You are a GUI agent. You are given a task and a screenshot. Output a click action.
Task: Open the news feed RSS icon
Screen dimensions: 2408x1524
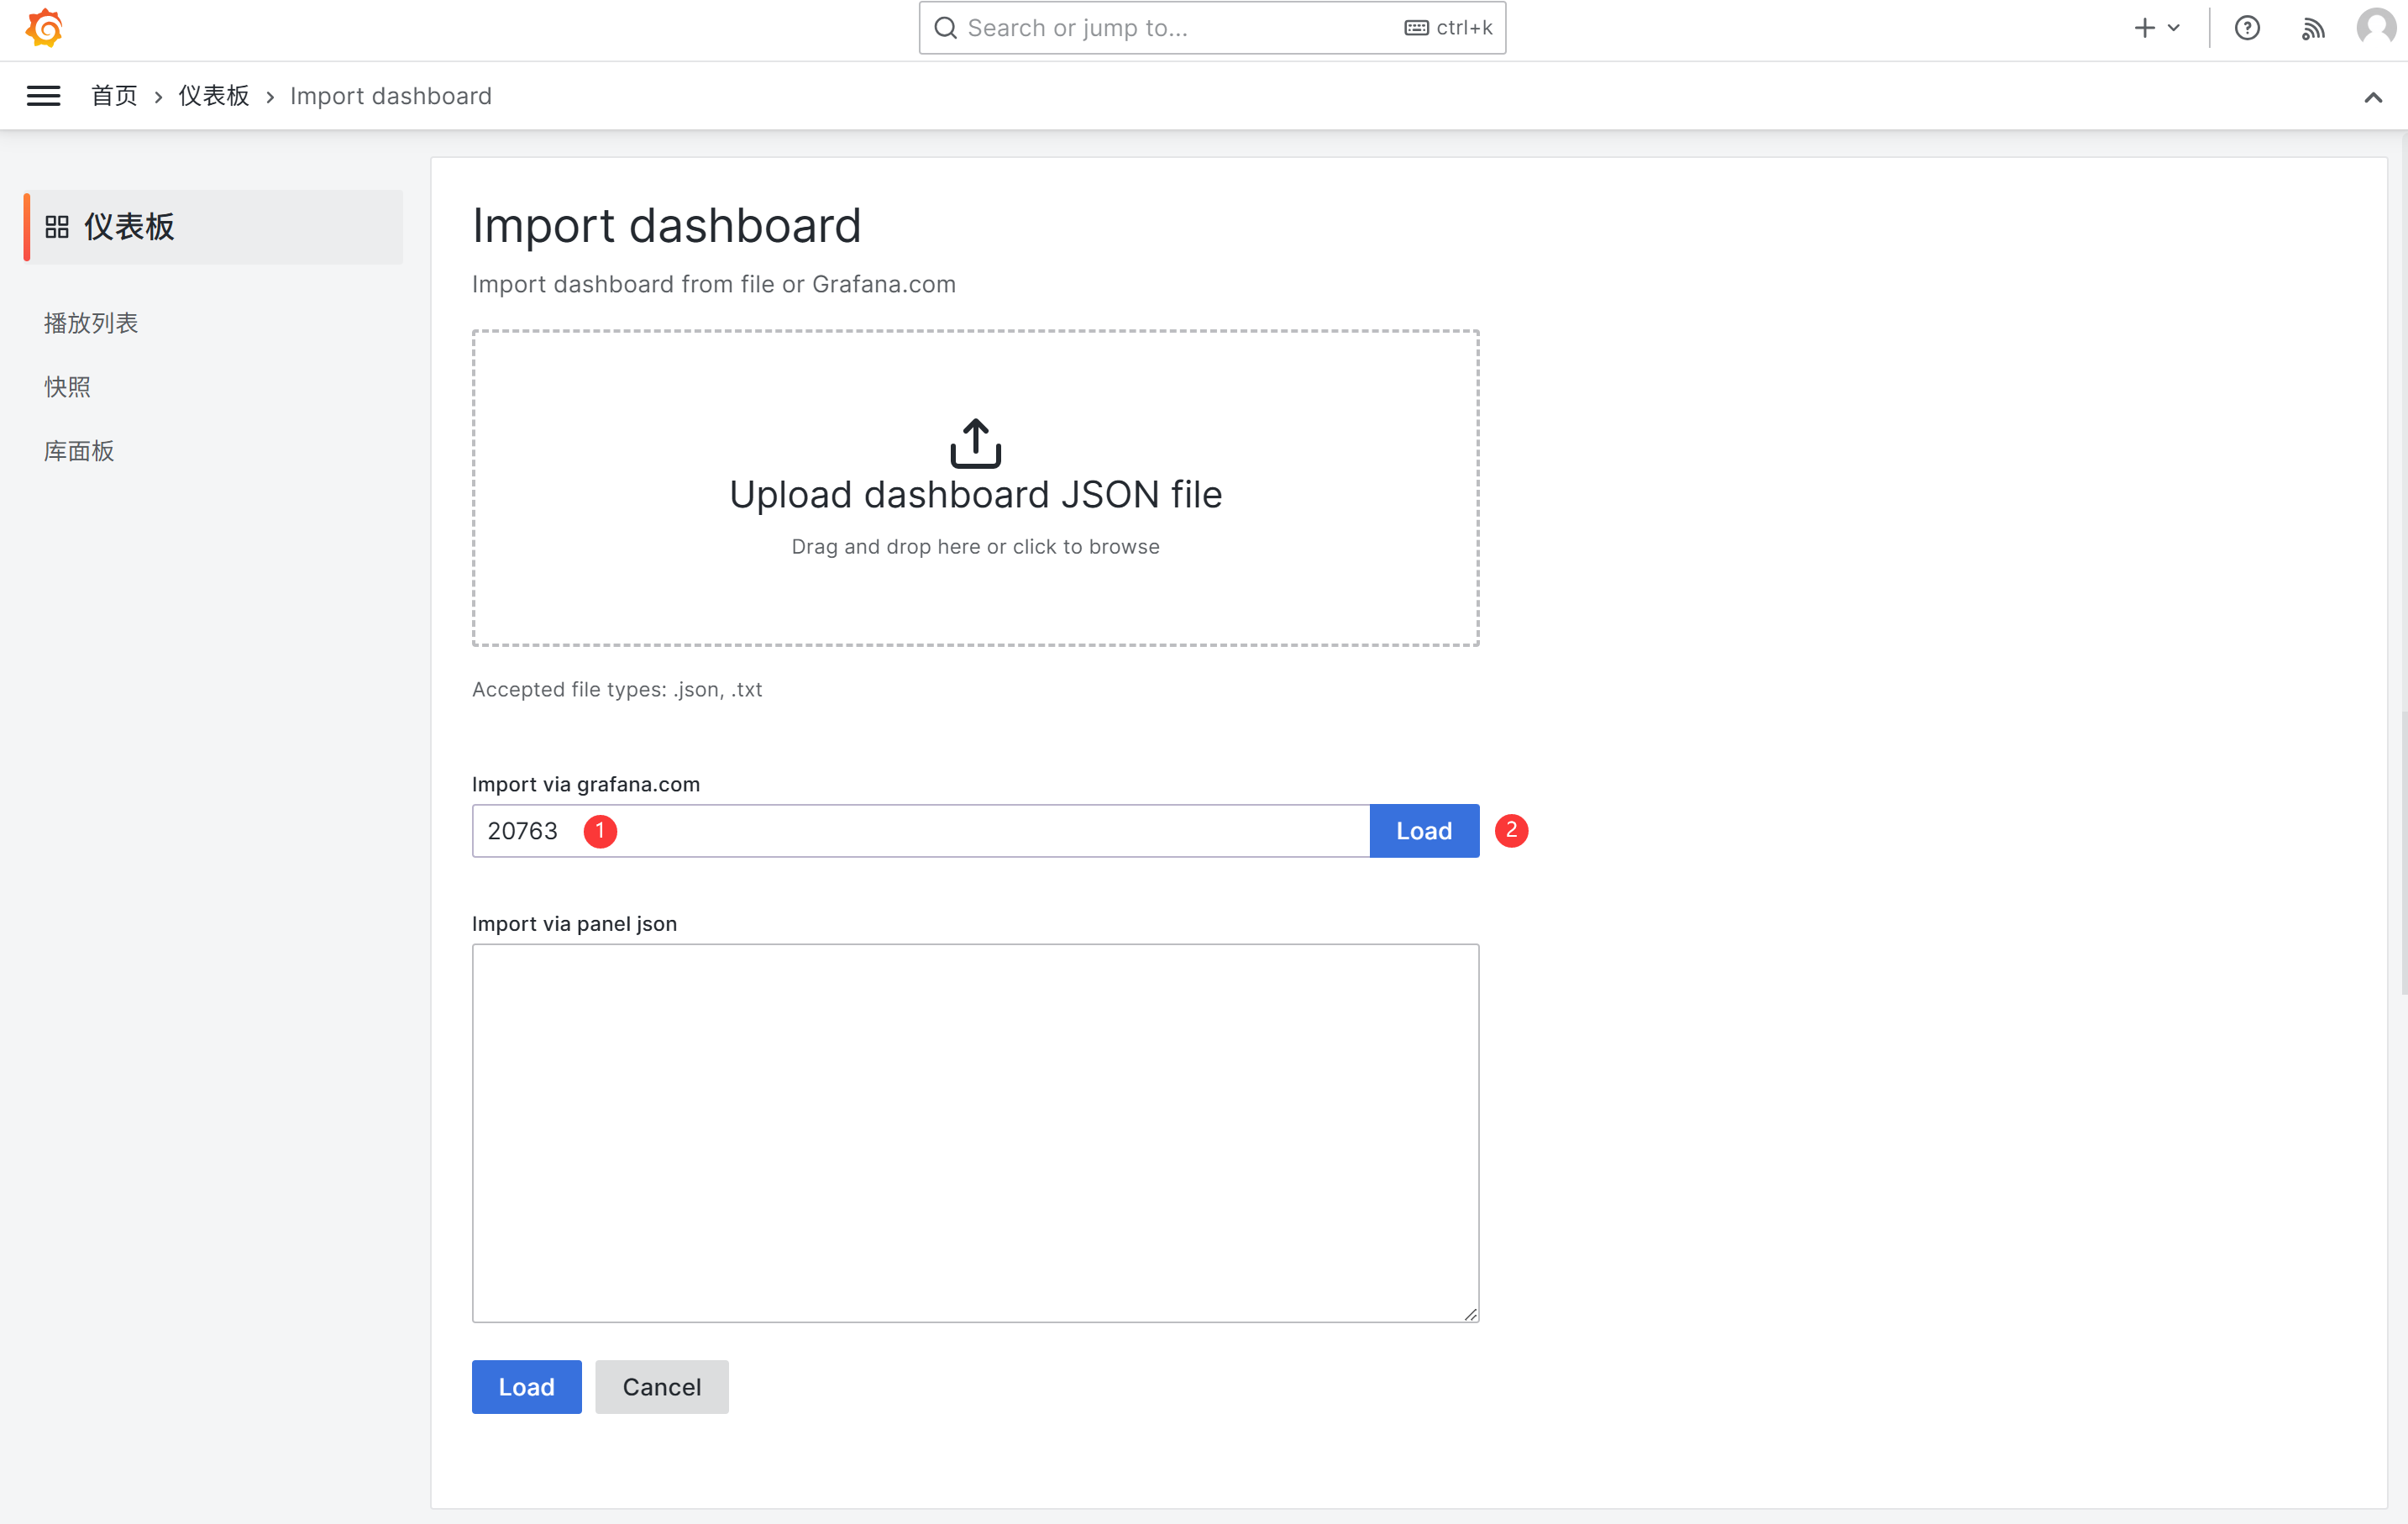tap(2312, 28)
